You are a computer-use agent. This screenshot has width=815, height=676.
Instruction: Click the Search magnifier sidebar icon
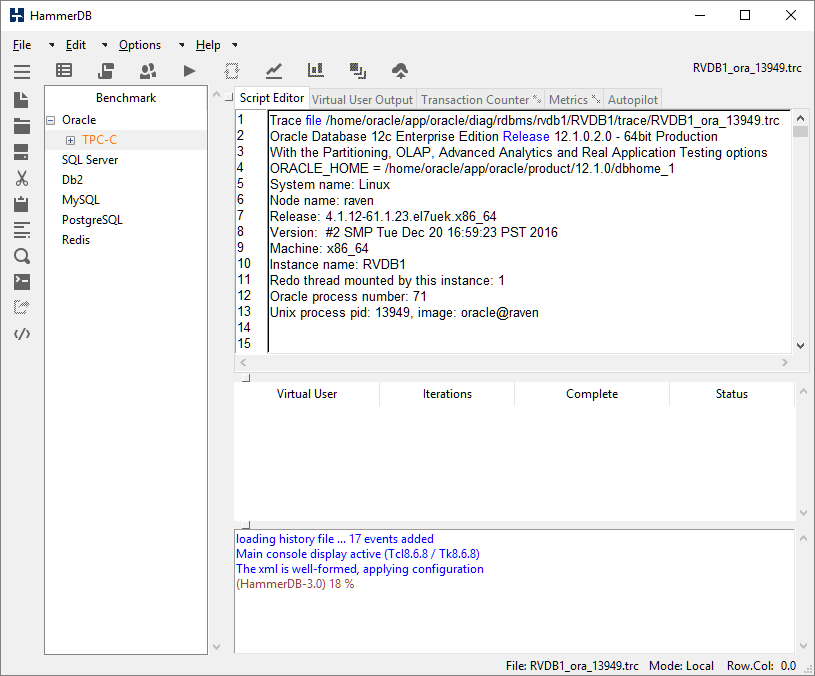pos(22,256)
